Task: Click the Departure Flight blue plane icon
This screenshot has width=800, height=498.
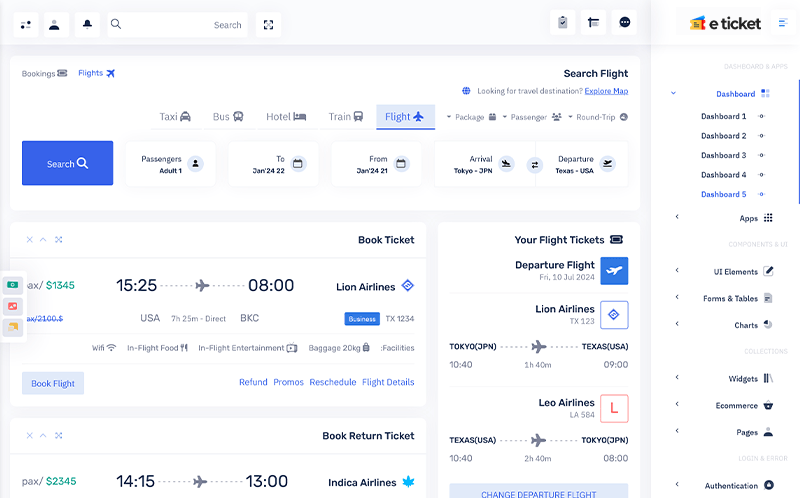Action: coord(614,270)
